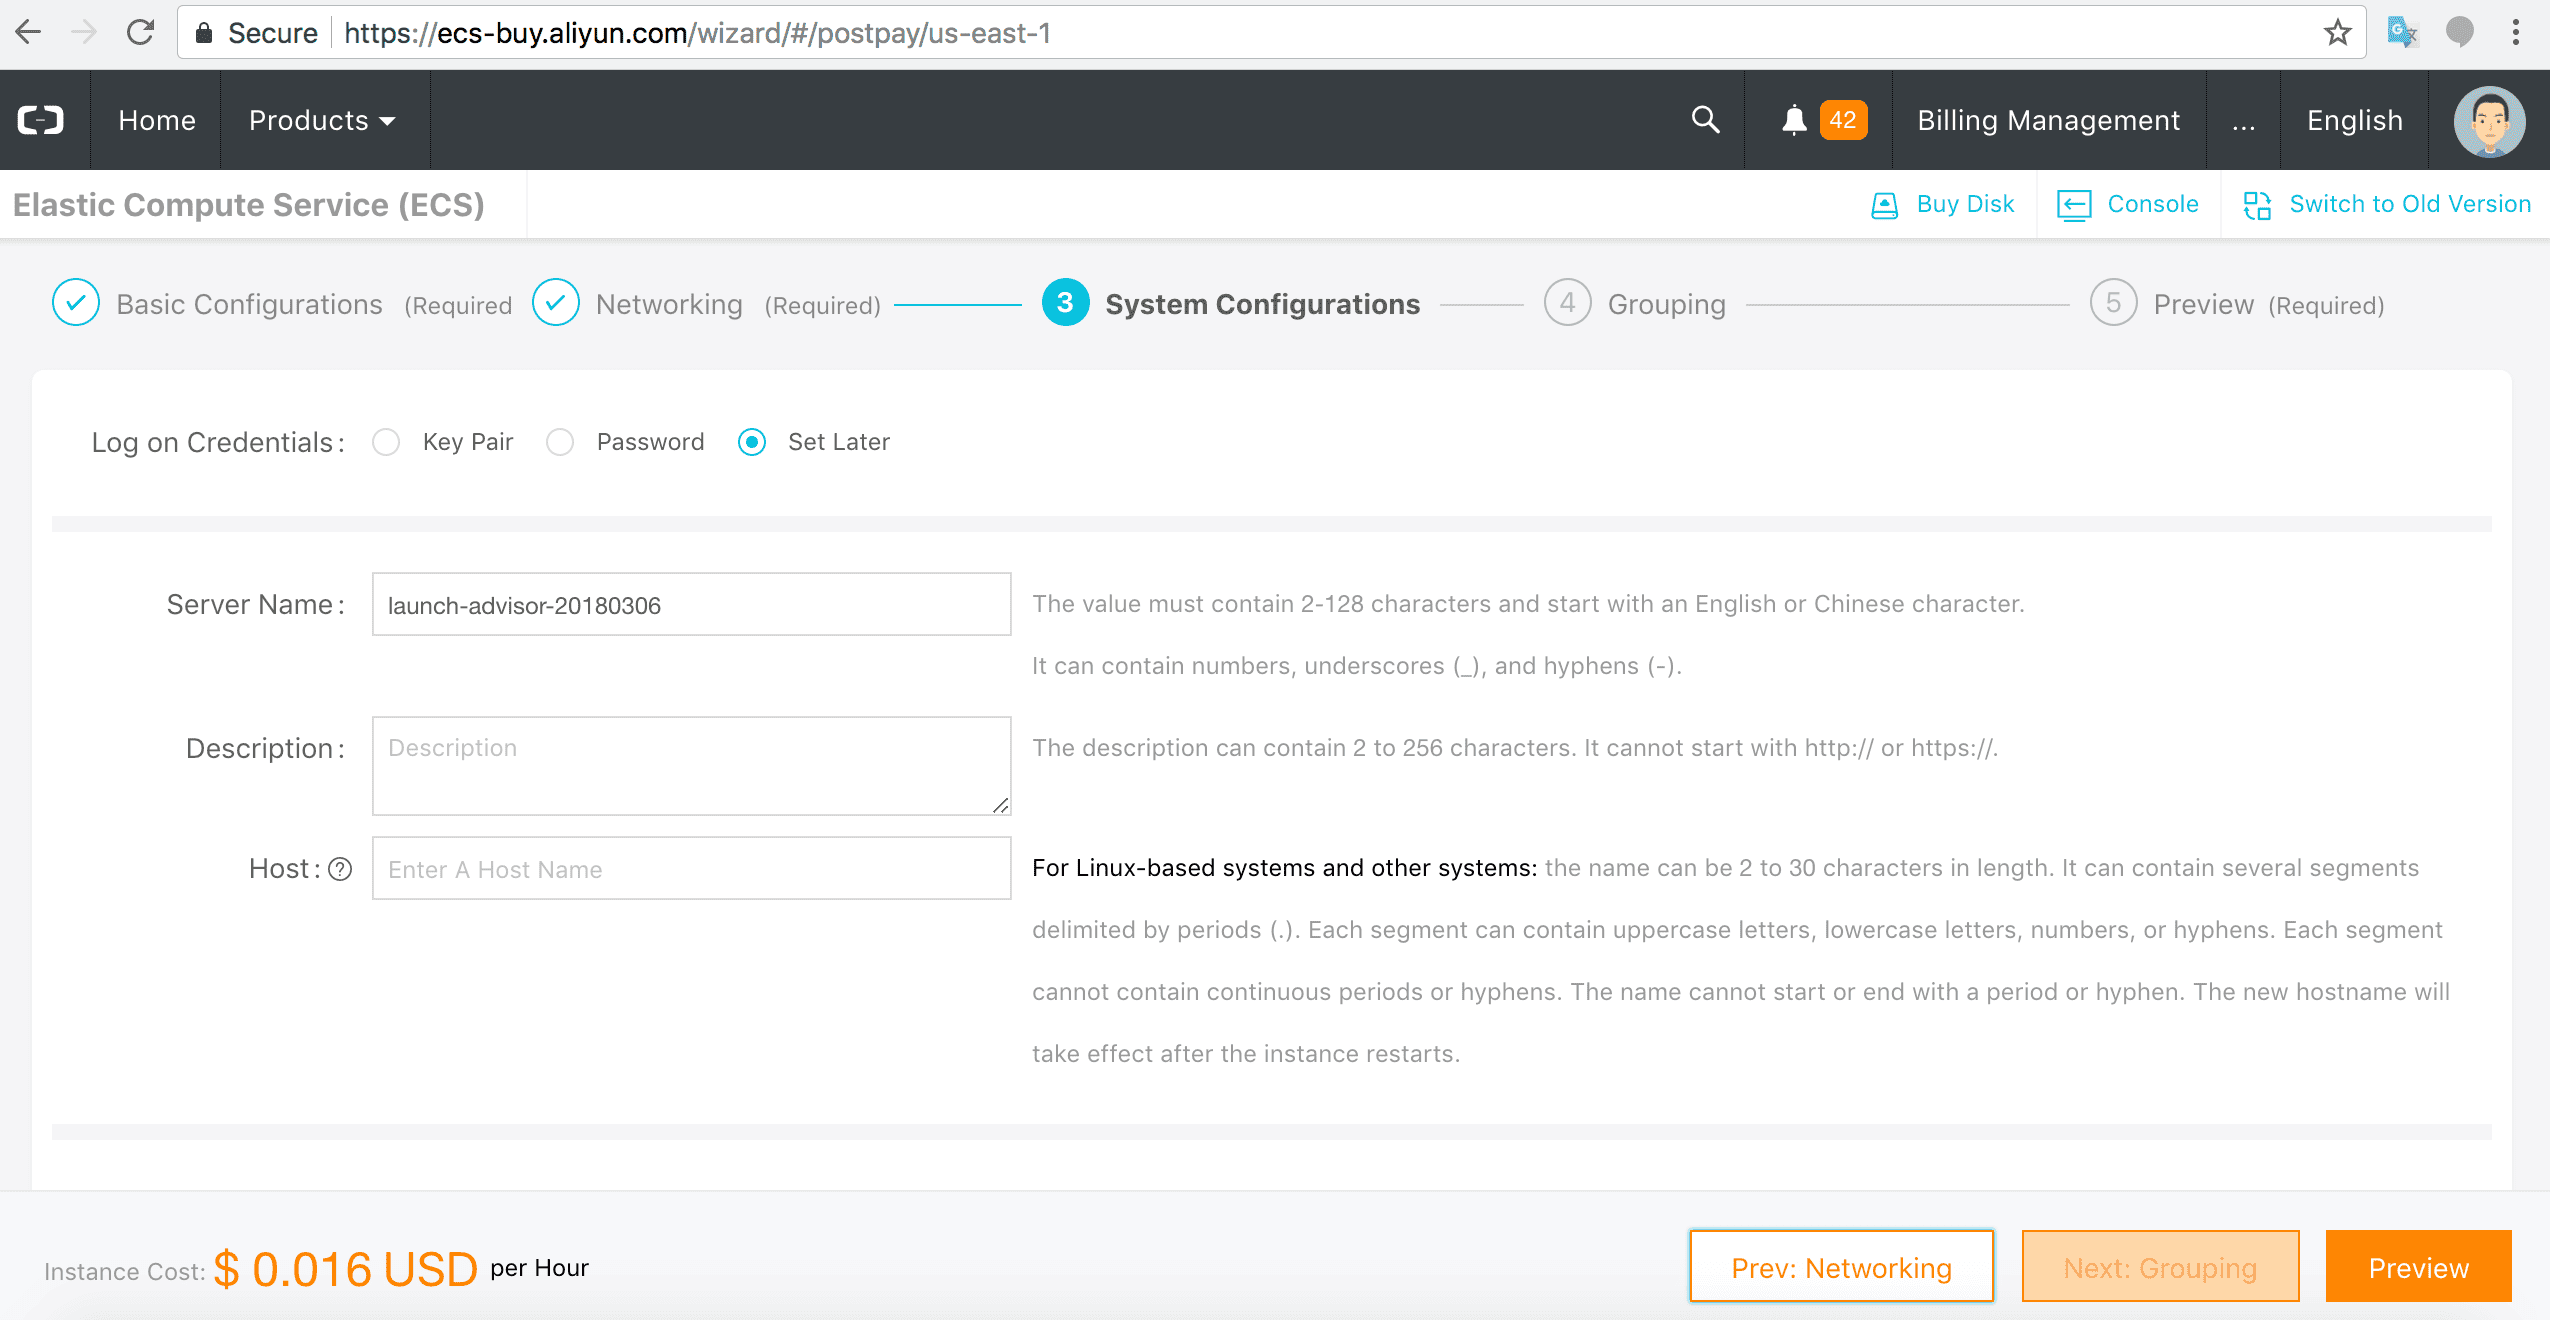Open Billing Management
The width and height of the screenshot is (2550, 1320).
click(x=2048, y=120)
